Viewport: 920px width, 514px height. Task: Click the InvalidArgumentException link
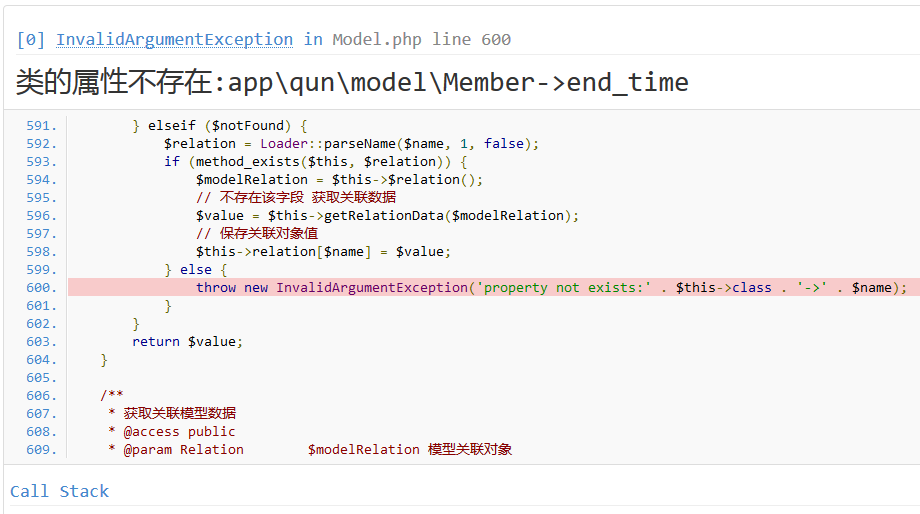[x=174, y=40]
